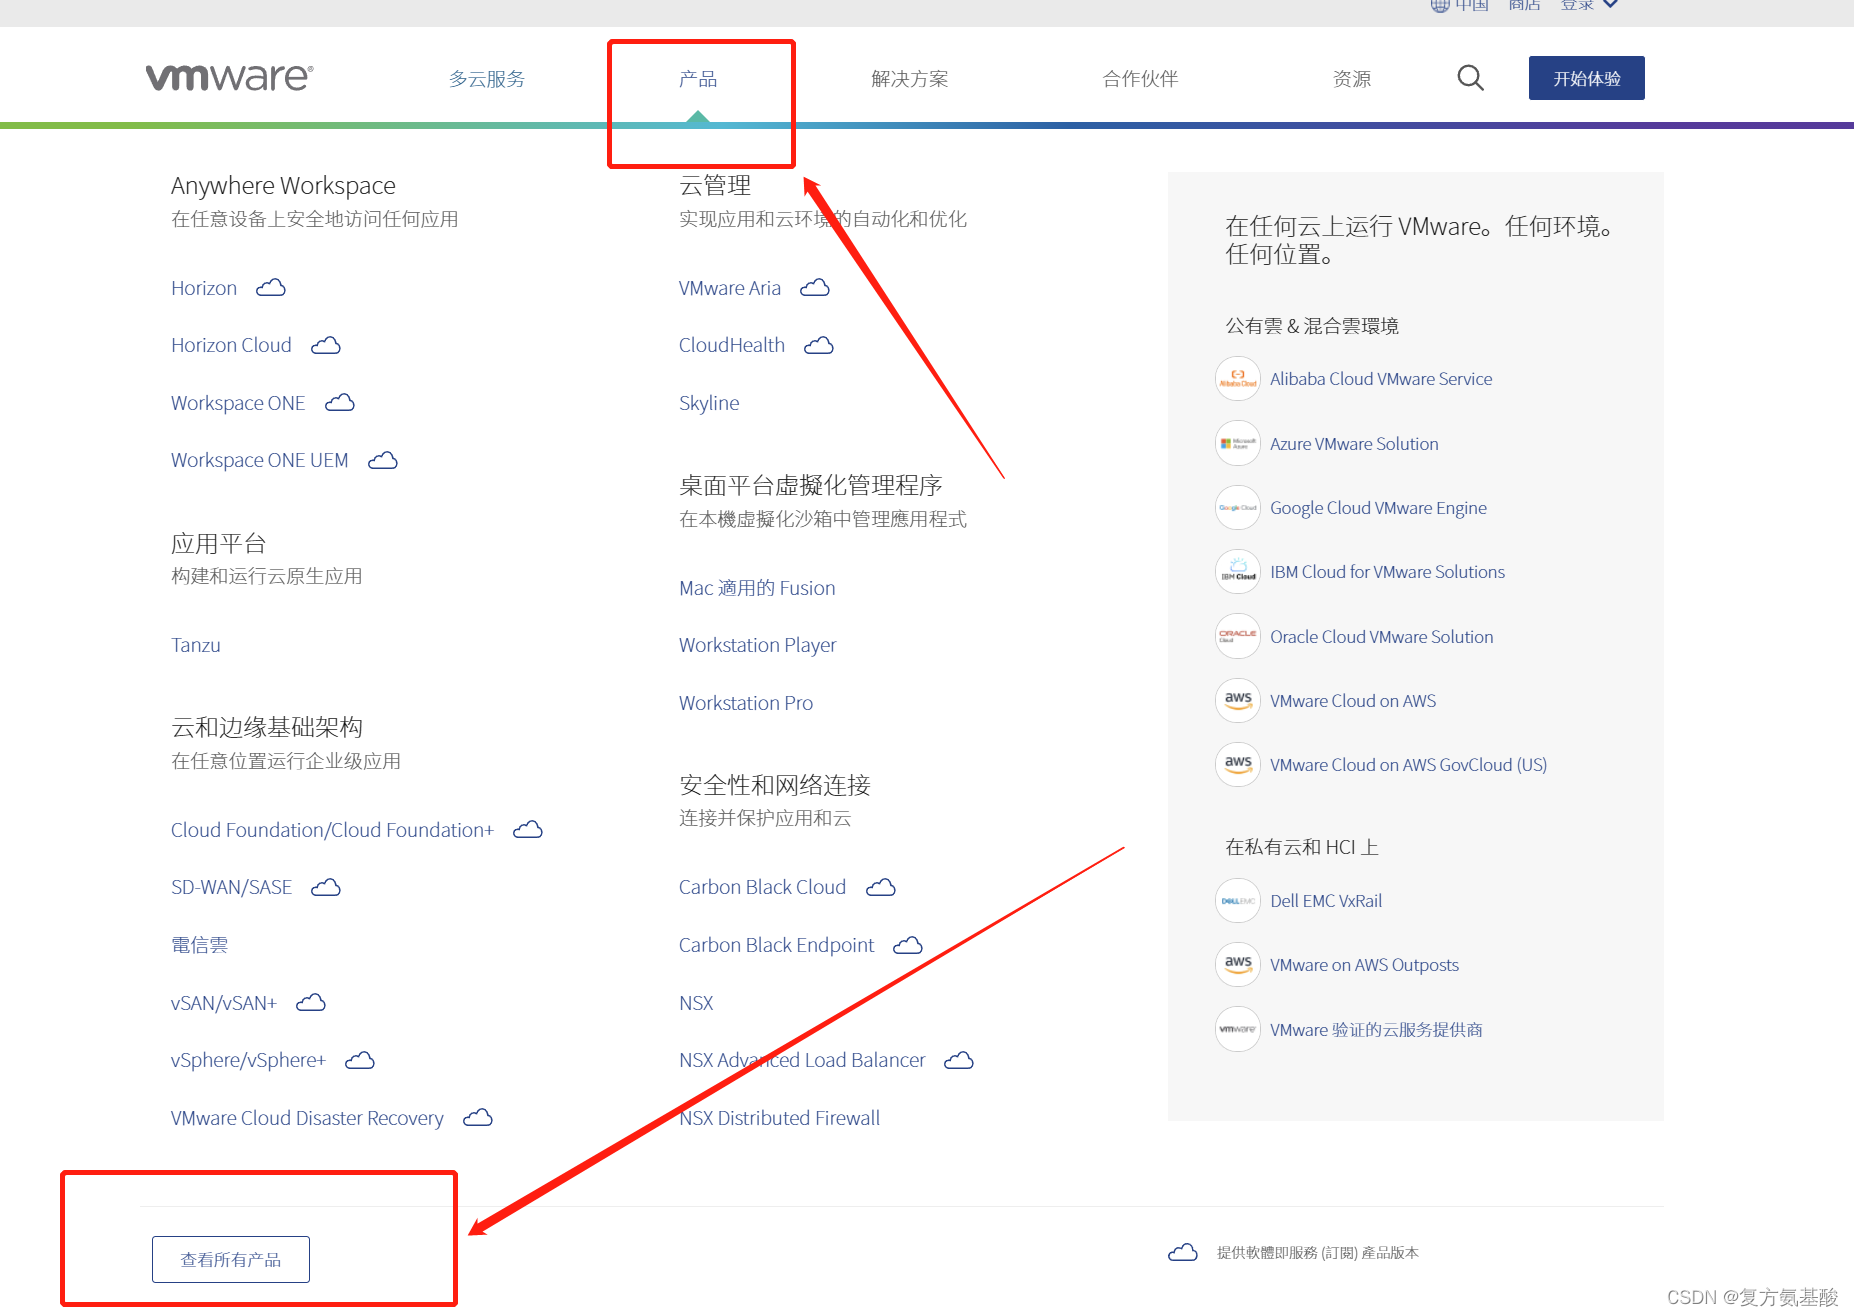
Task: Click cloud icon beside NSX Advanced Load Balancer
Action: 959,1060
